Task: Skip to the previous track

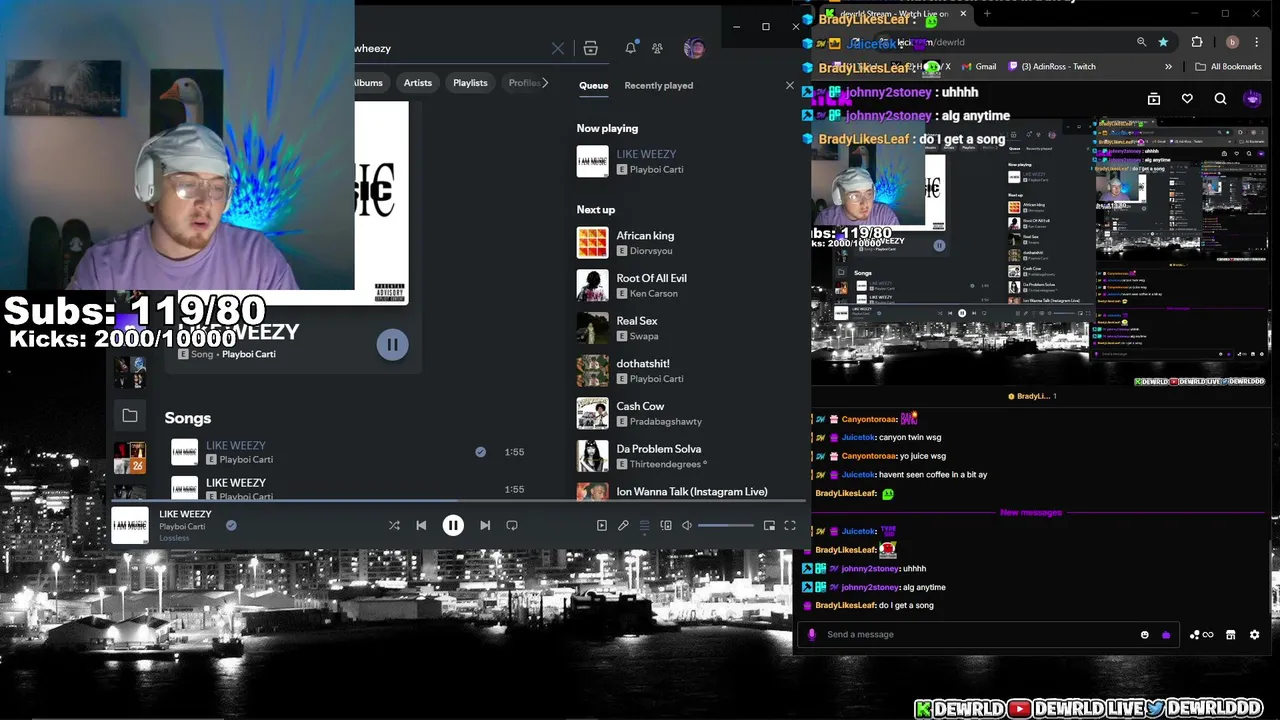Action: pos(421,525)
